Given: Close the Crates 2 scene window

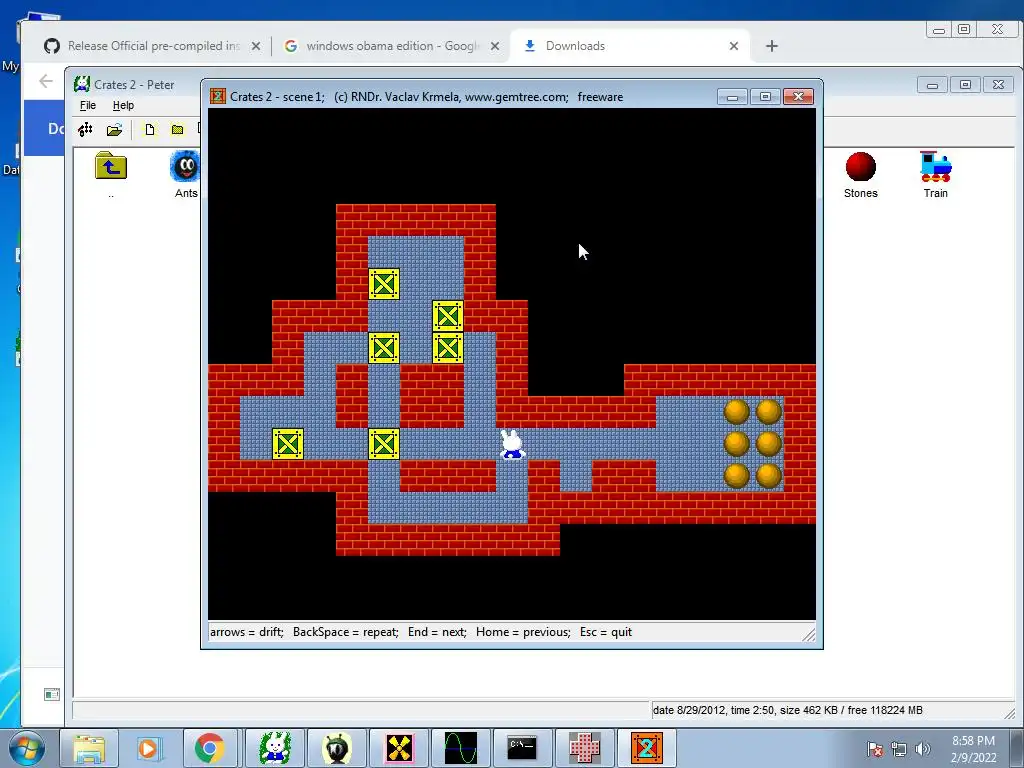Looking at the screenshot, I should 798,97.
